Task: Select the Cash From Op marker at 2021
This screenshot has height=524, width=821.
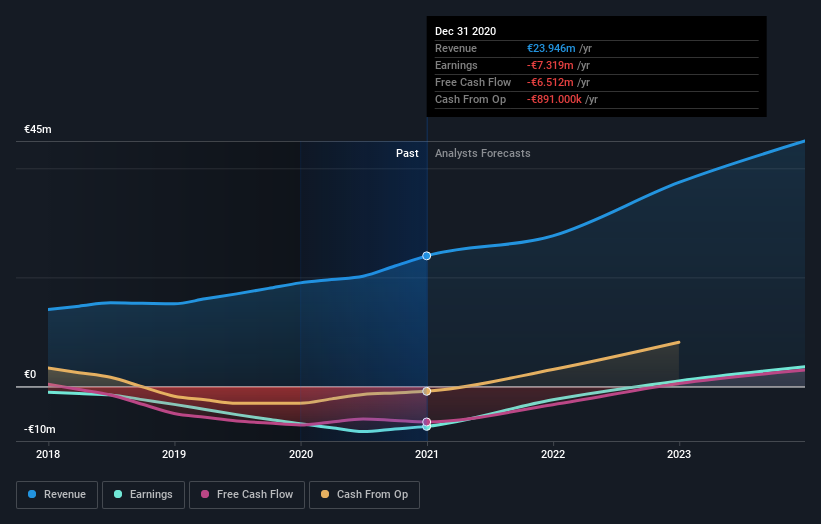Action: 427,391
